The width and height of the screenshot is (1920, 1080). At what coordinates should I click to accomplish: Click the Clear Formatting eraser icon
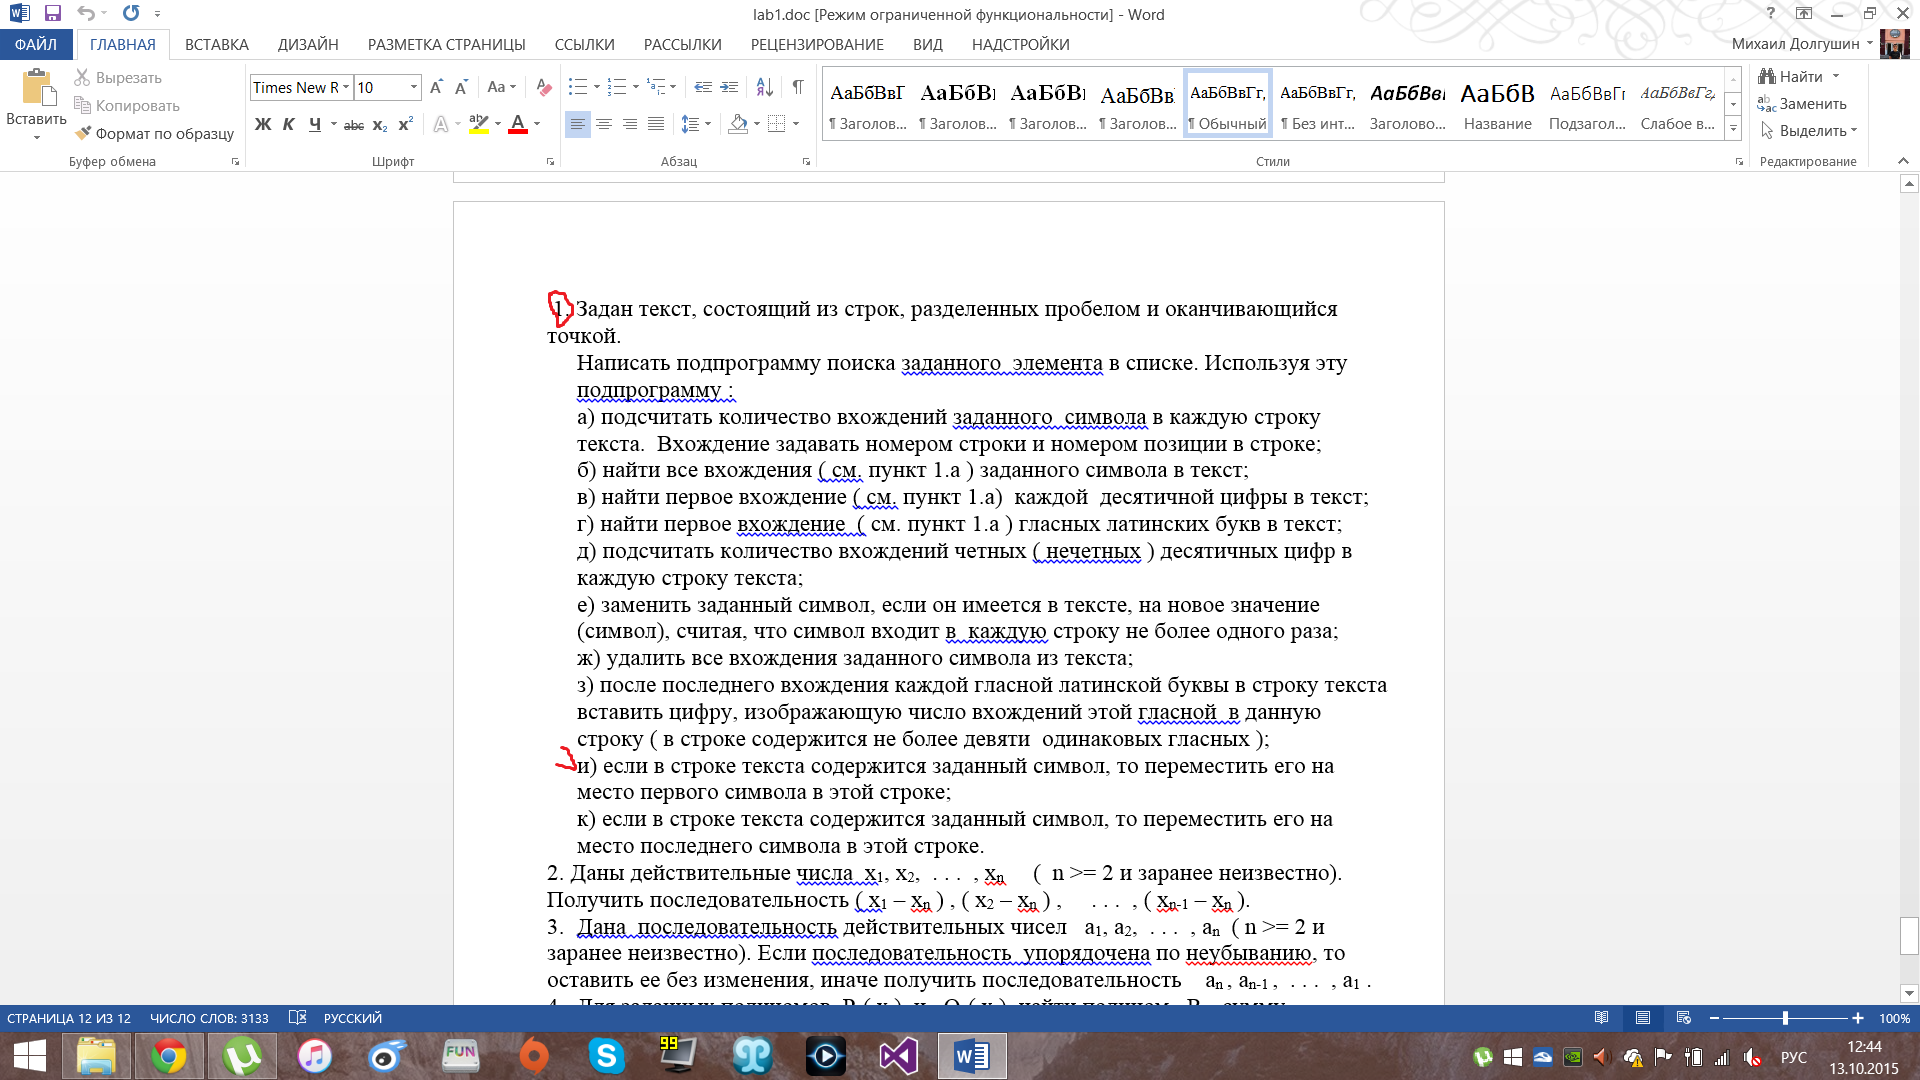click(543, 87)
